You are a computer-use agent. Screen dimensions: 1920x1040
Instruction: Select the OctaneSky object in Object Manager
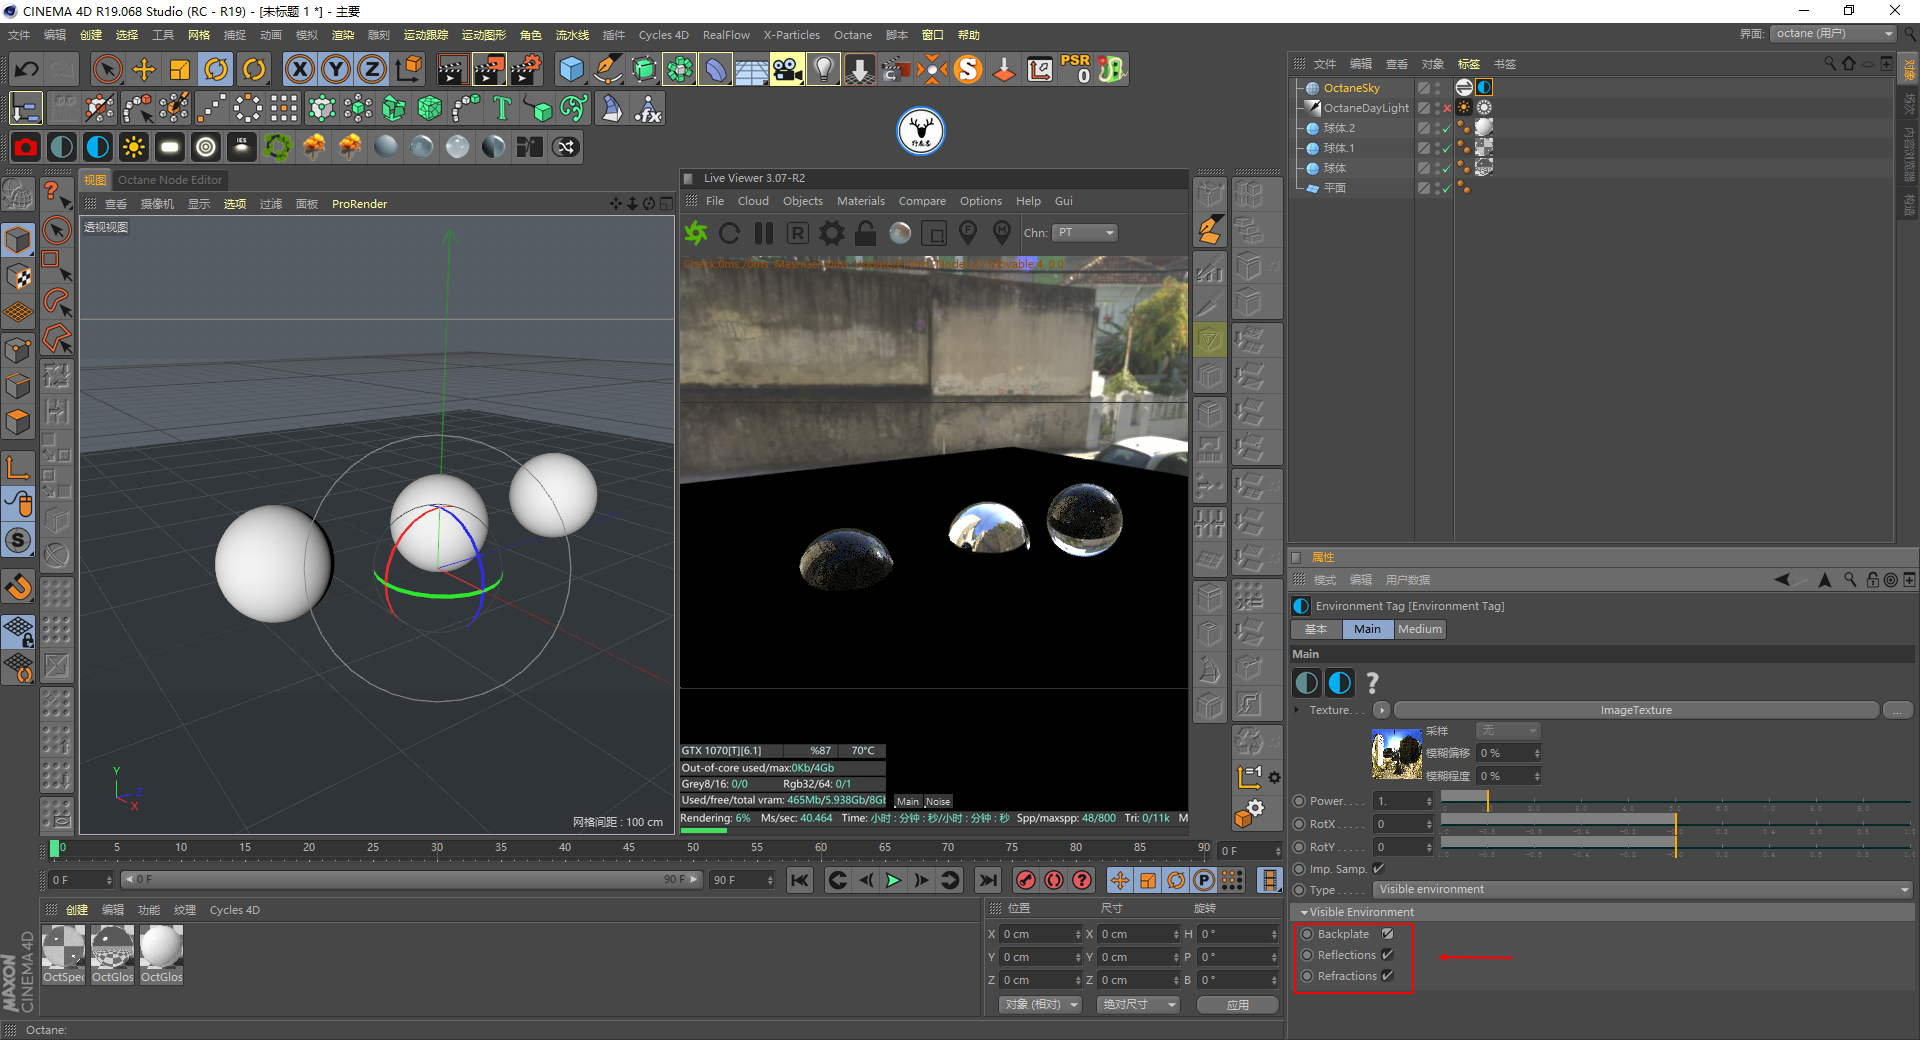tap(1351, 88)
